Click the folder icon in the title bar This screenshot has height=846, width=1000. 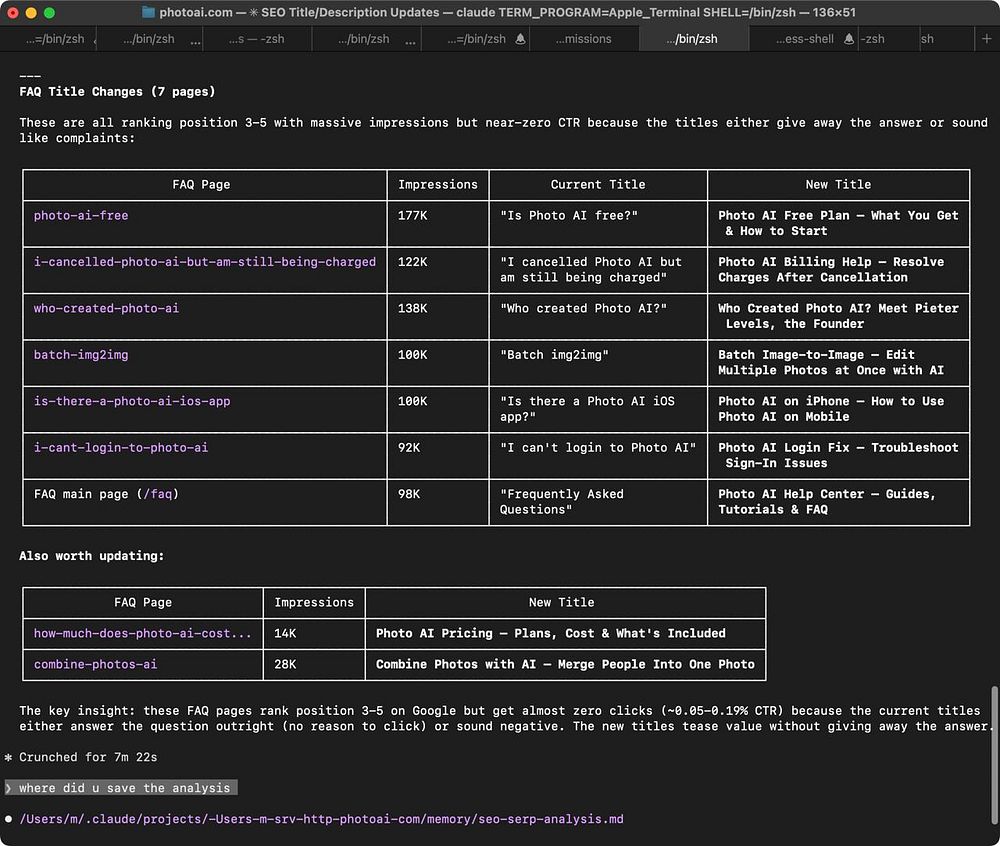tap(149, 13)
